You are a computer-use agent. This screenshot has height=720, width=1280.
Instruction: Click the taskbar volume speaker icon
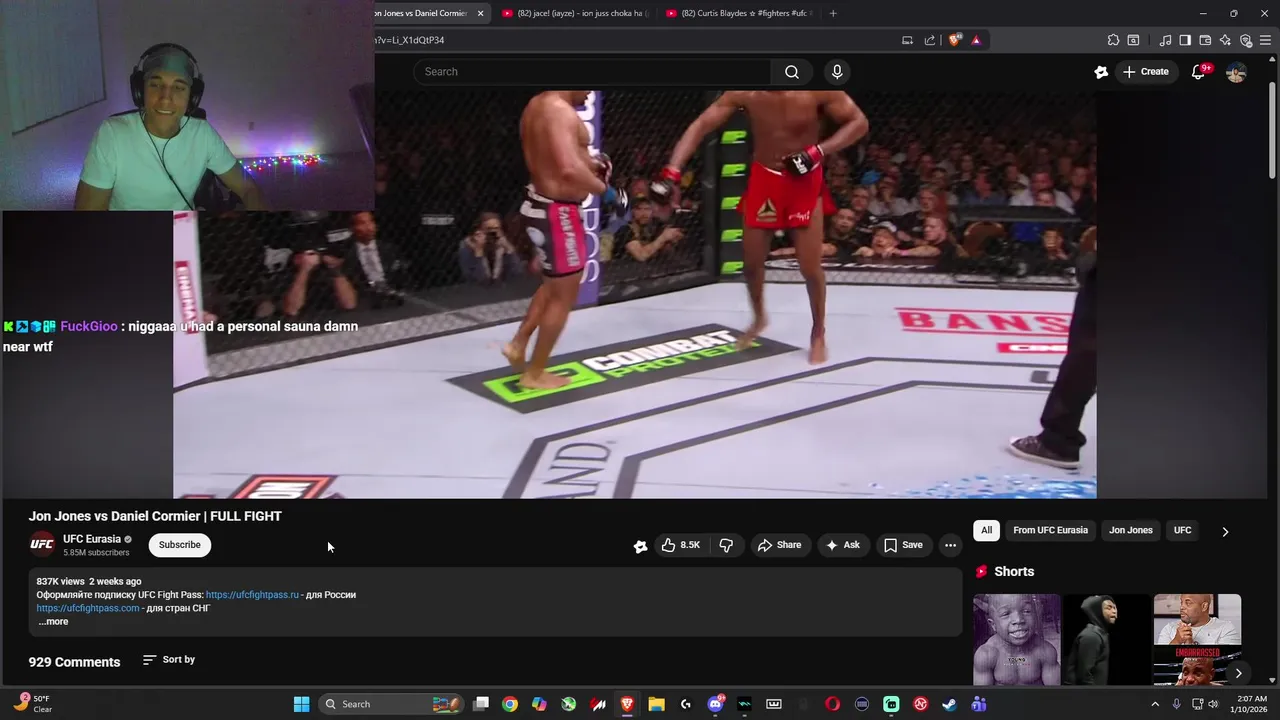point(1213,704)
